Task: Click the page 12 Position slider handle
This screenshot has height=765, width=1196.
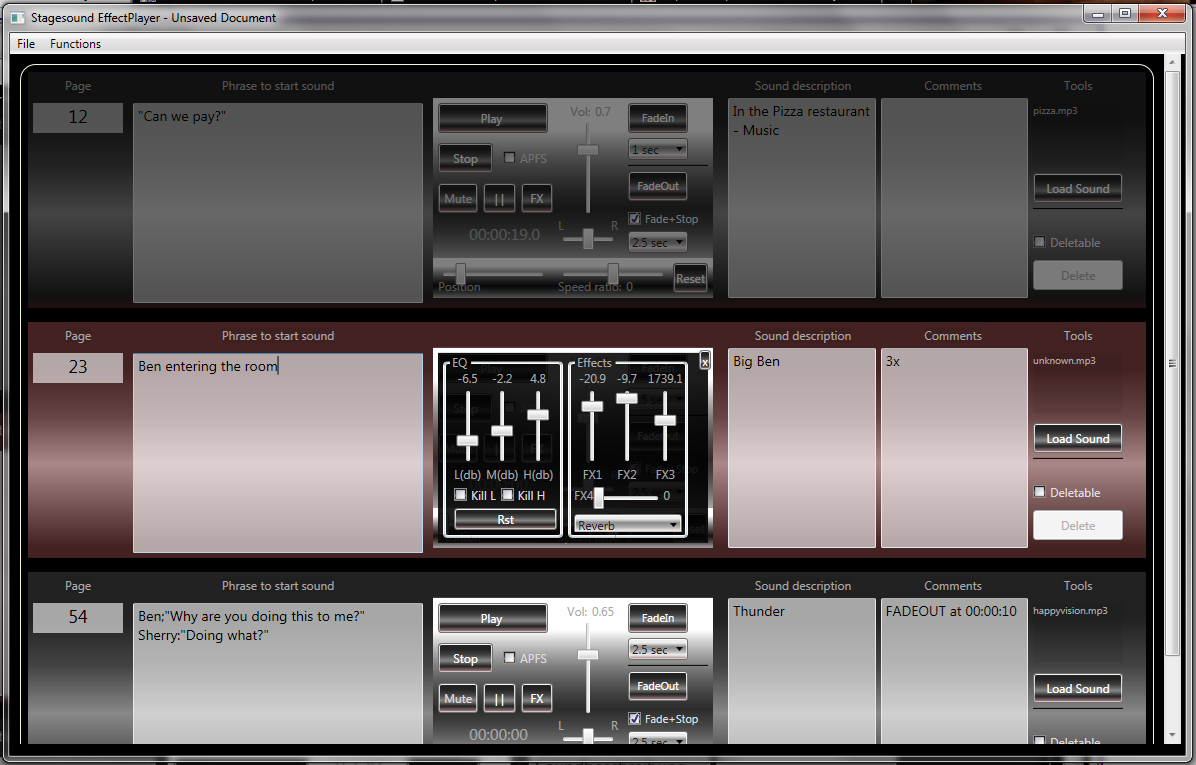Action: [461, 273]
